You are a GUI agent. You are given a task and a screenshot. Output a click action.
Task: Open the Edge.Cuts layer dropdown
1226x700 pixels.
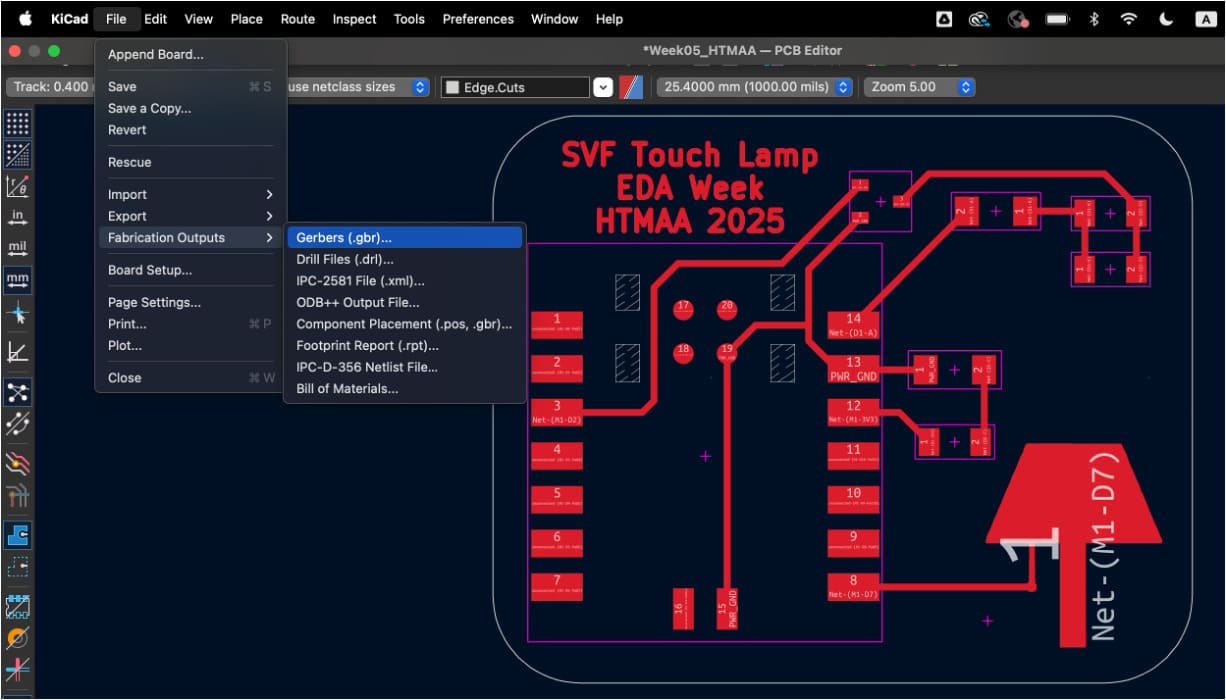(x=603, y=87)
